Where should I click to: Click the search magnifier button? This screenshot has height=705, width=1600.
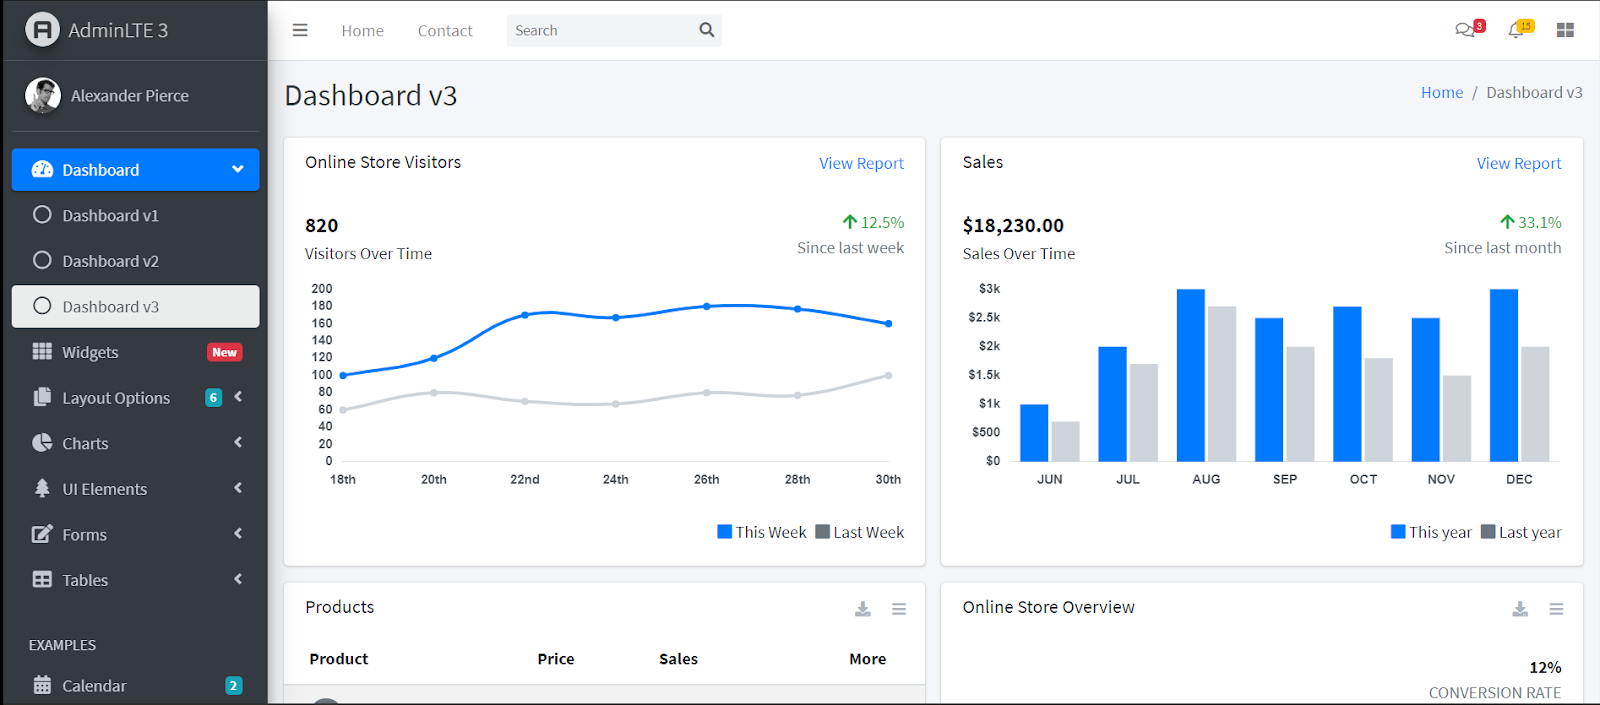(707, 30)
